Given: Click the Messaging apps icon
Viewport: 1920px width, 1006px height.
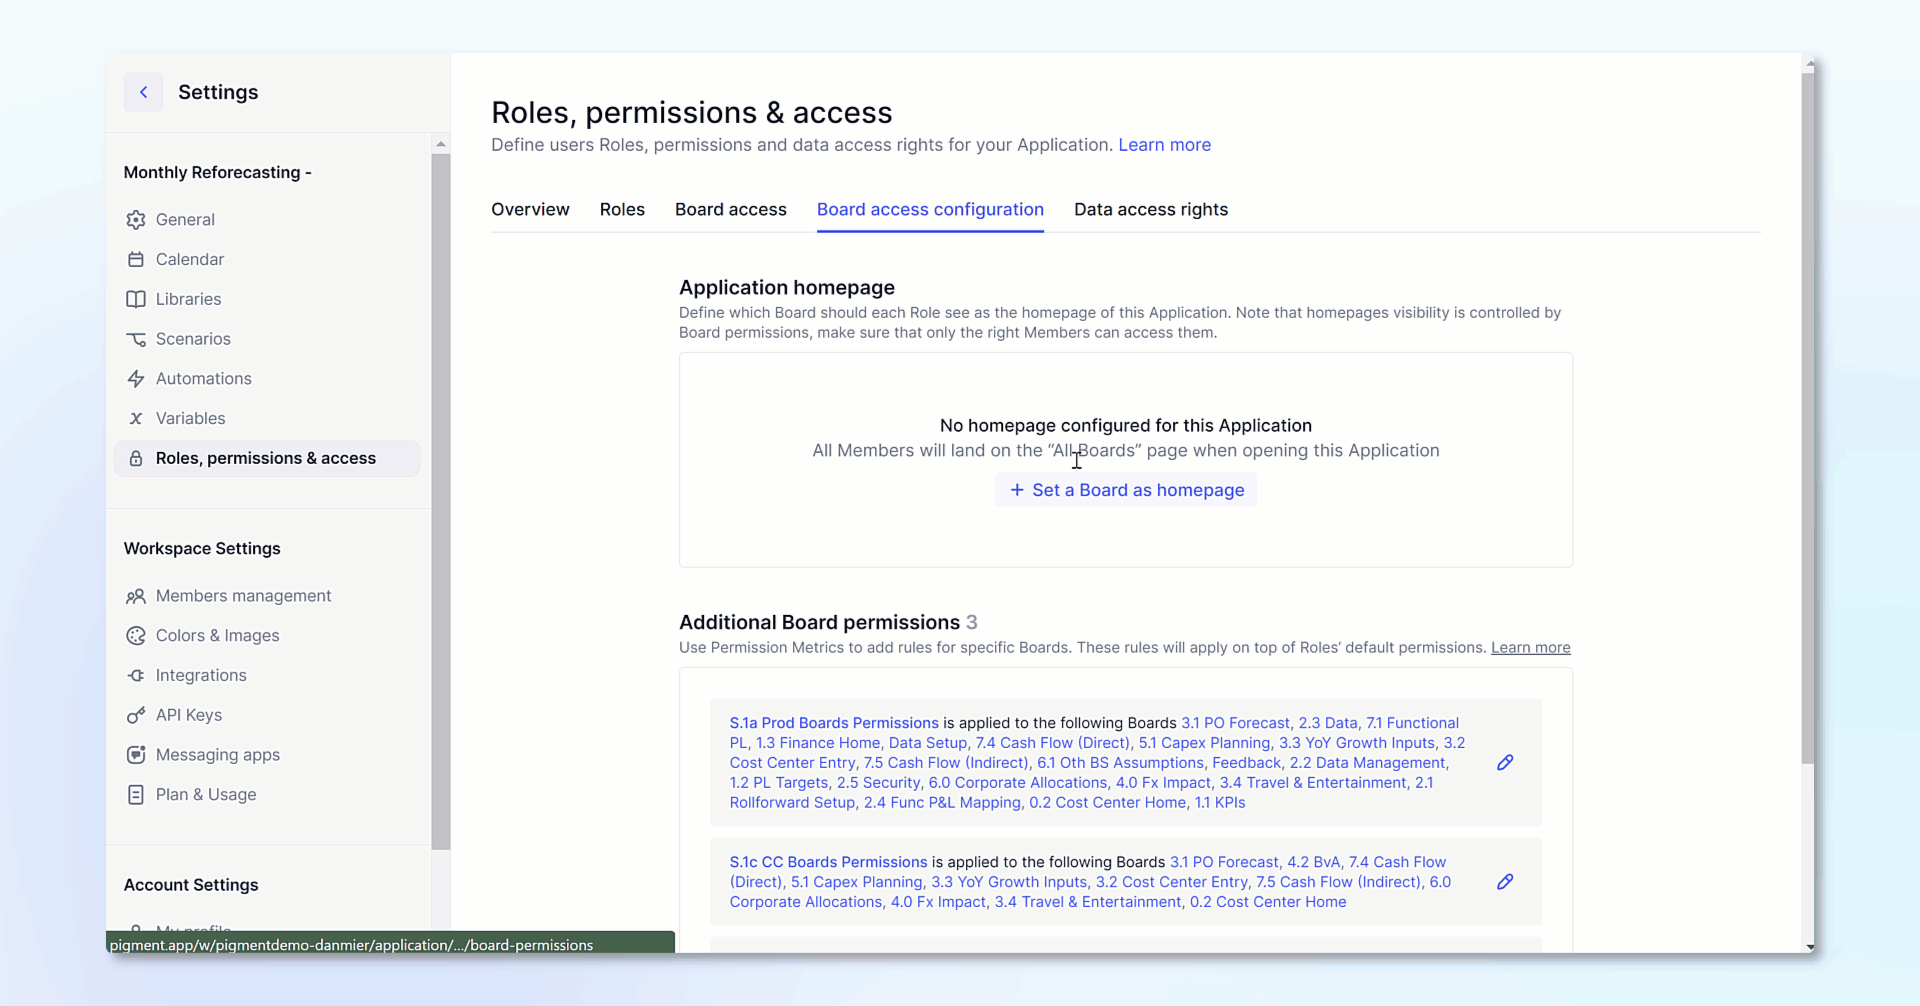Looking at the screenshot, I should point(136,755).
